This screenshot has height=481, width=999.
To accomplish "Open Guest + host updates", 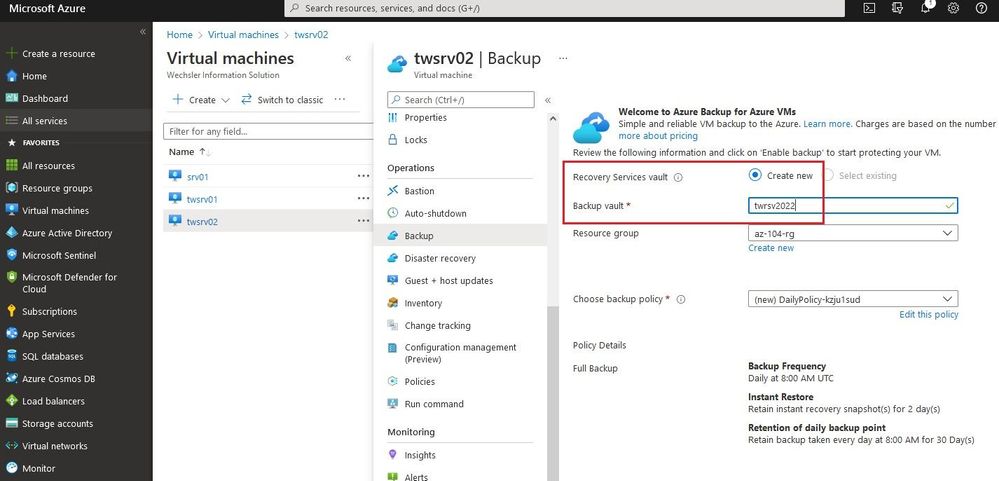I will (x=449, y=281).
